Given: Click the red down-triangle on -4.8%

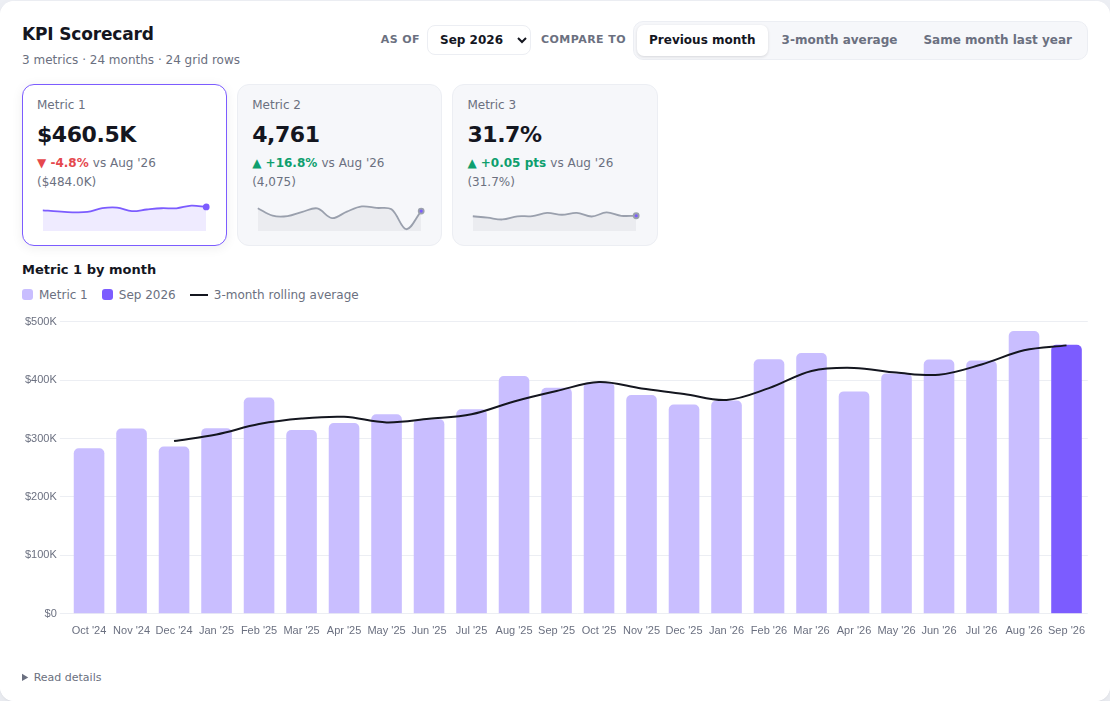Looking at the screenshot, I should [42, 164].
